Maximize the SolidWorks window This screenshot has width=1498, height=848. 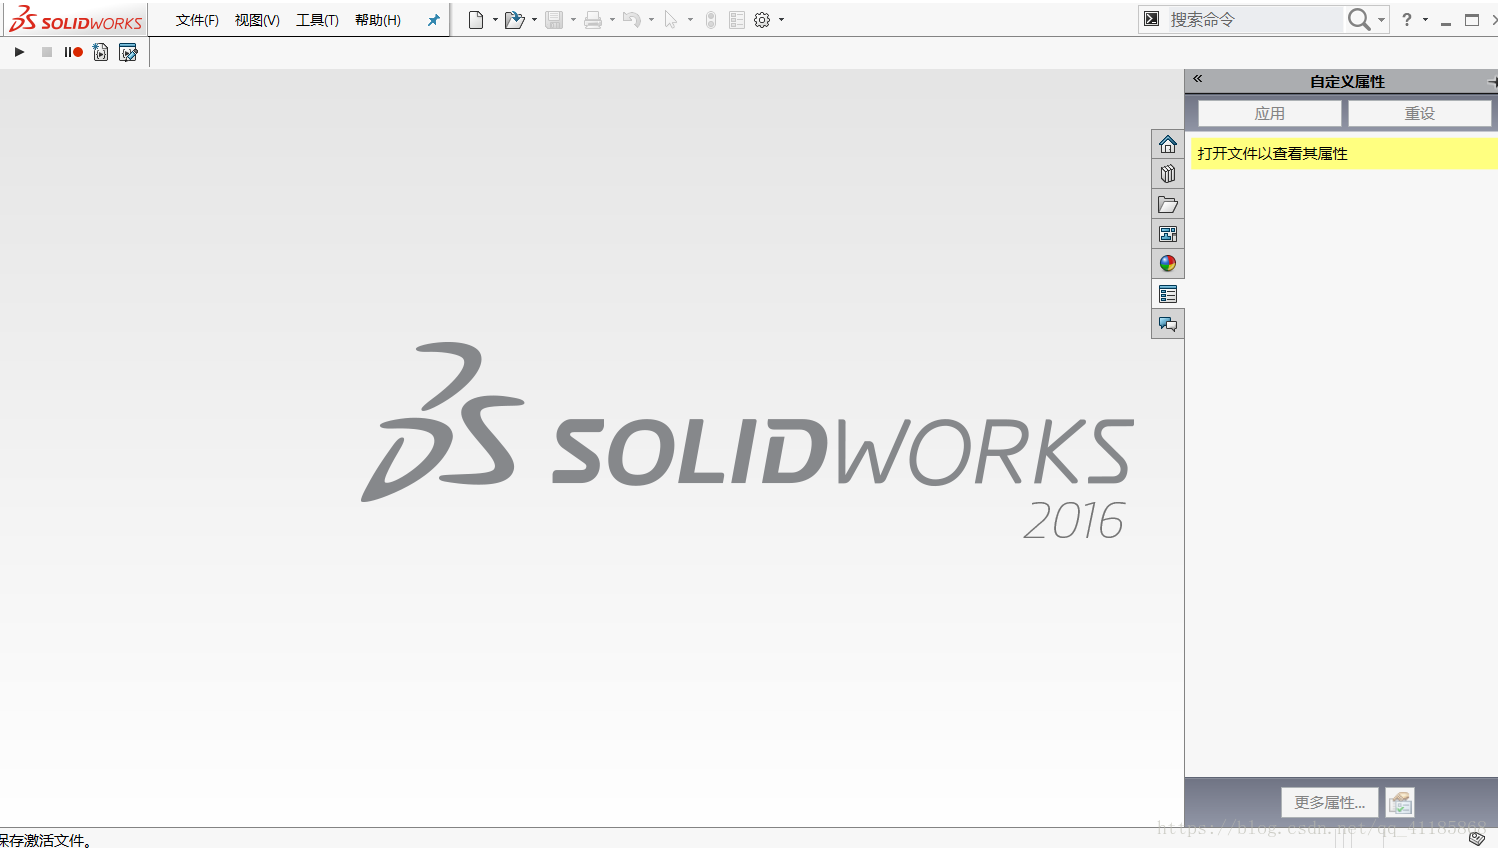pos(1472,20)
